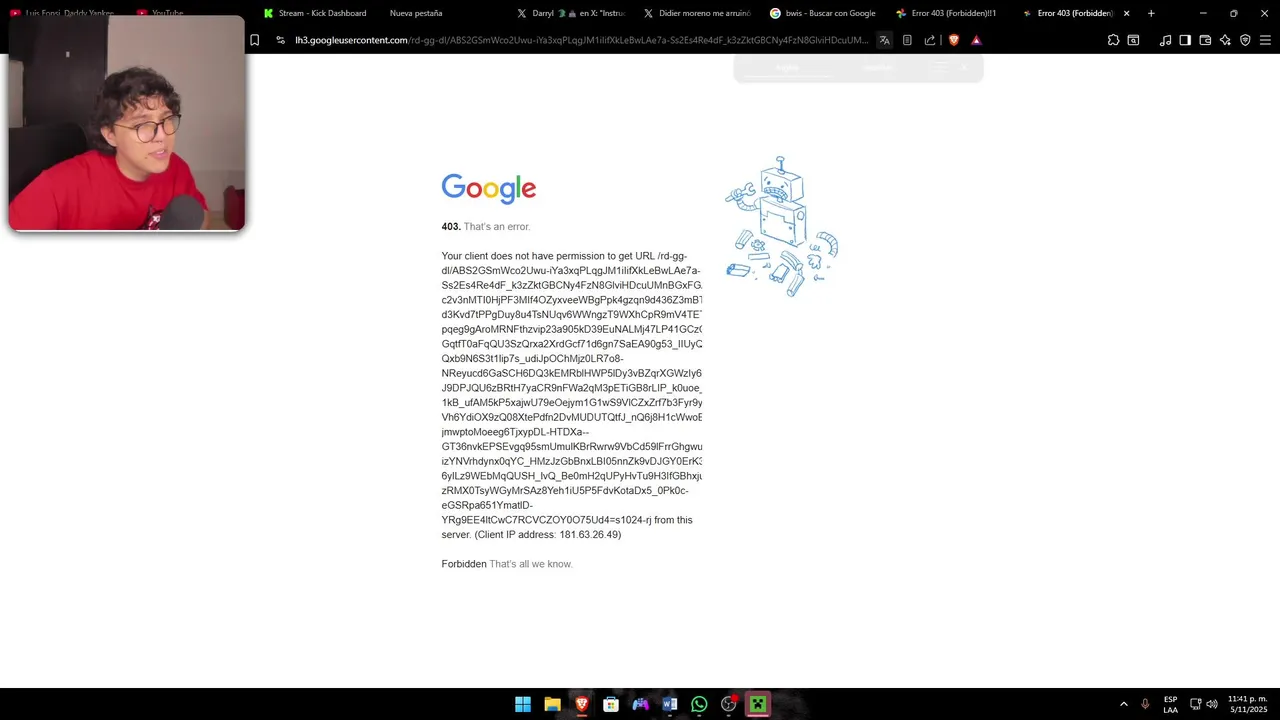Click the Google logo on error page
This screenshot has width=1280, height=720.
pyautogui.click(x=489, y=188)
